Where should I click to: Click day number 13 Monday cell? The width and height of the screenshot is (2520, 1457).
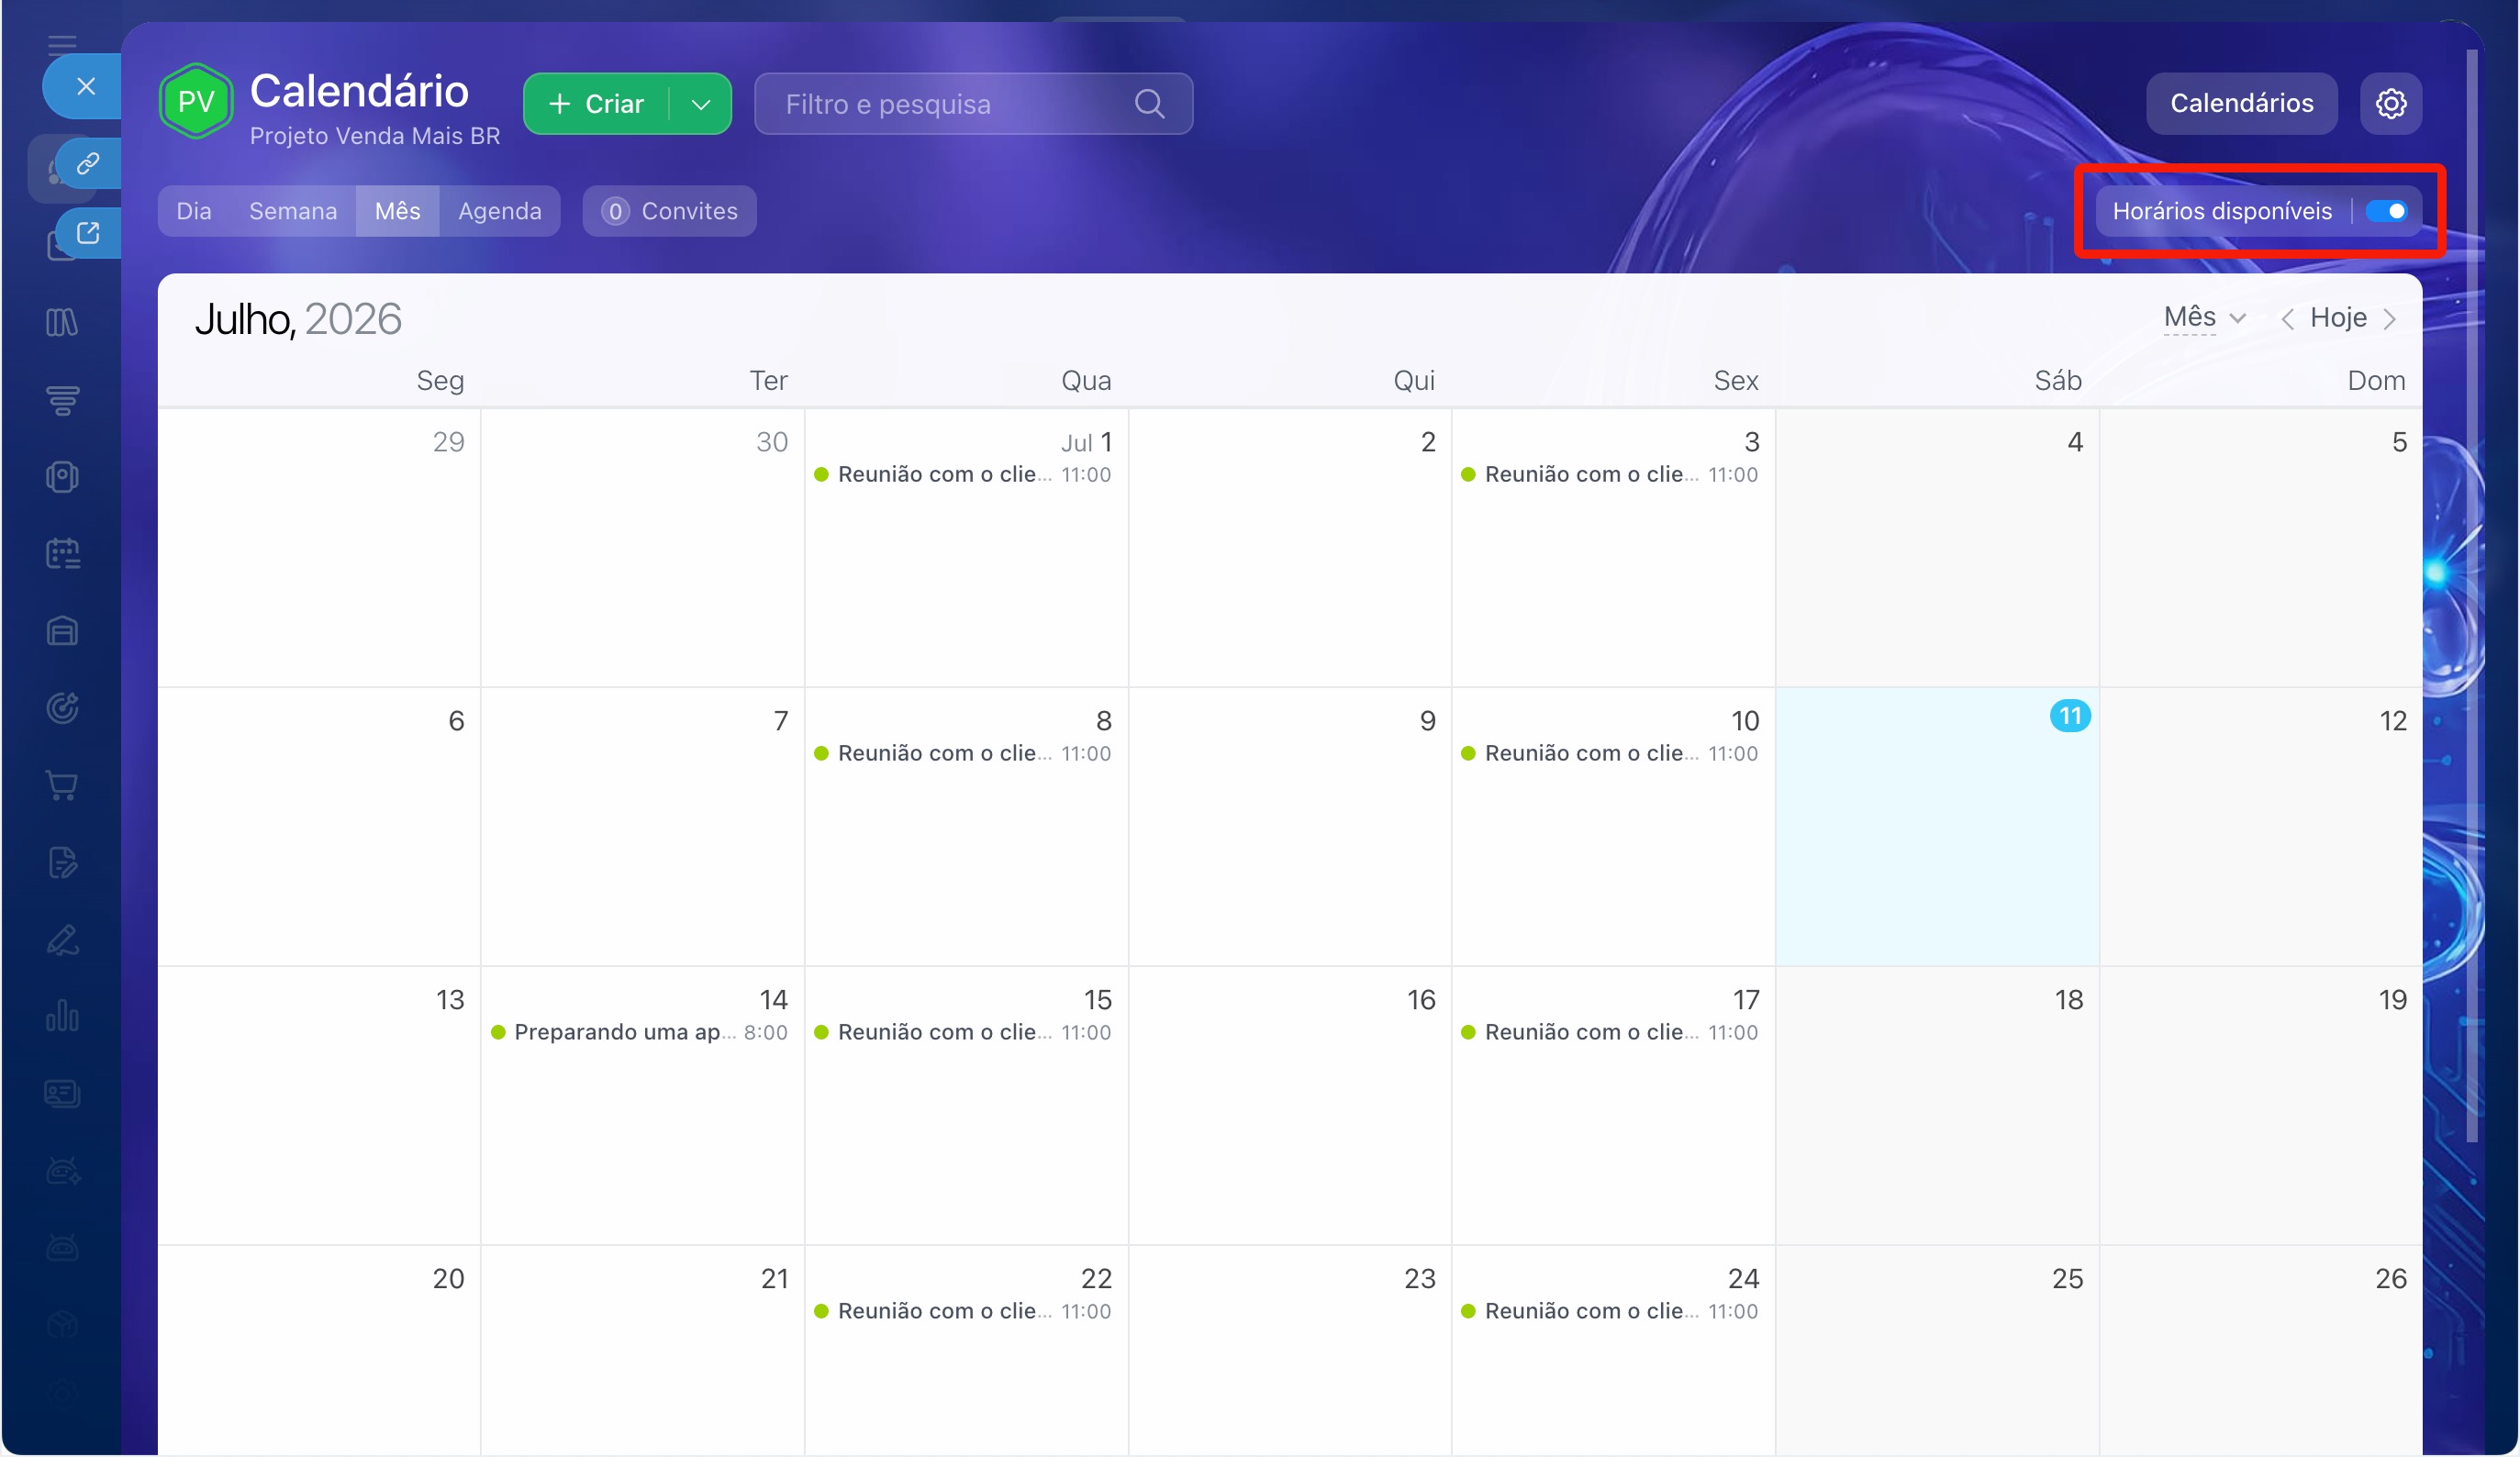click(x=450, y=1000)
